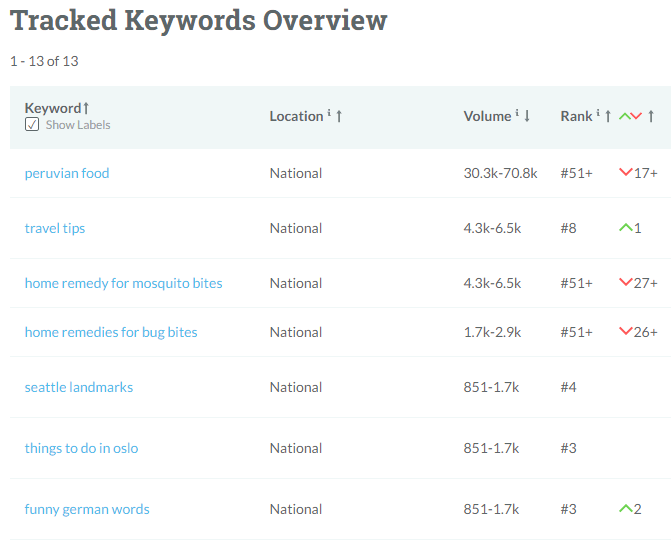Click the Volume column header label

coord(487,116)
